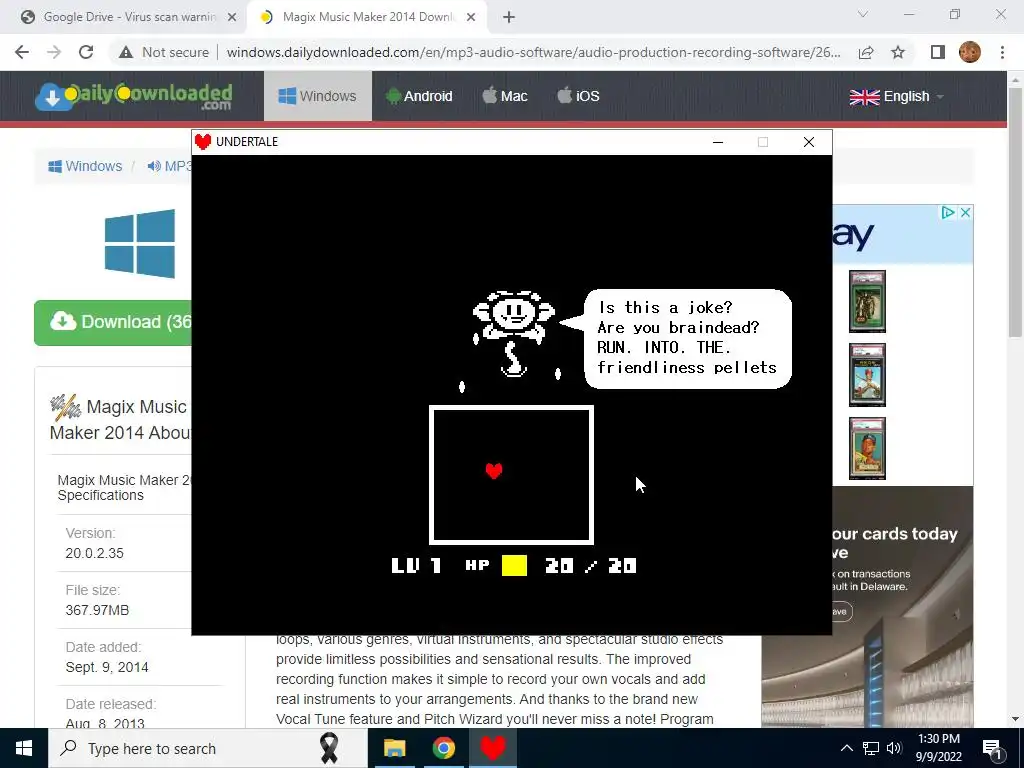Click the taskbar search box

tap(208, 748)
